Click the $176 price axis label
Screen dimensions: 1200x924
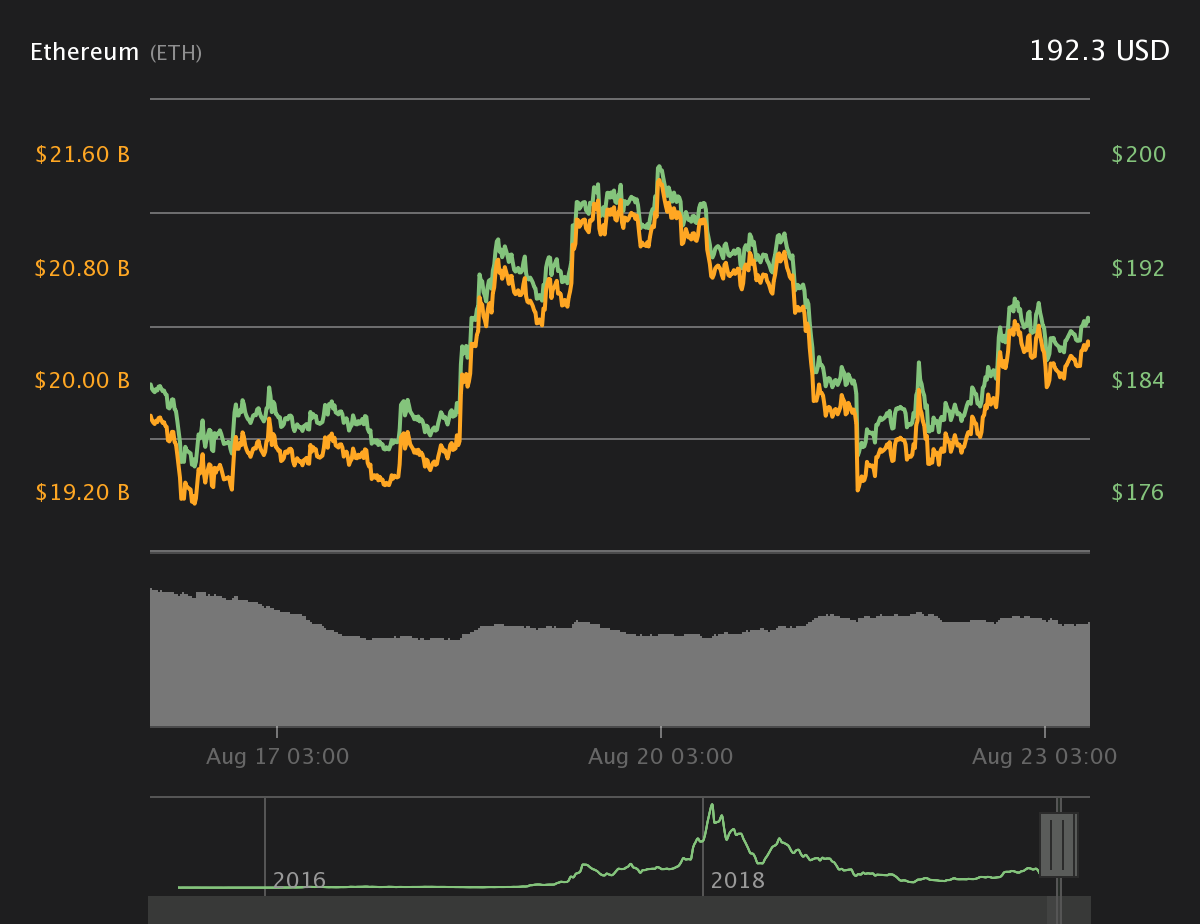coord(1138,492)
